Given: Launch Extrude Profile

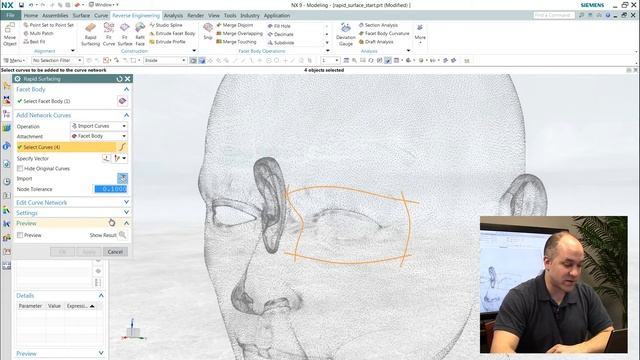Looking at the screenshot, I should pyautogui.click(x=167, y=42).
